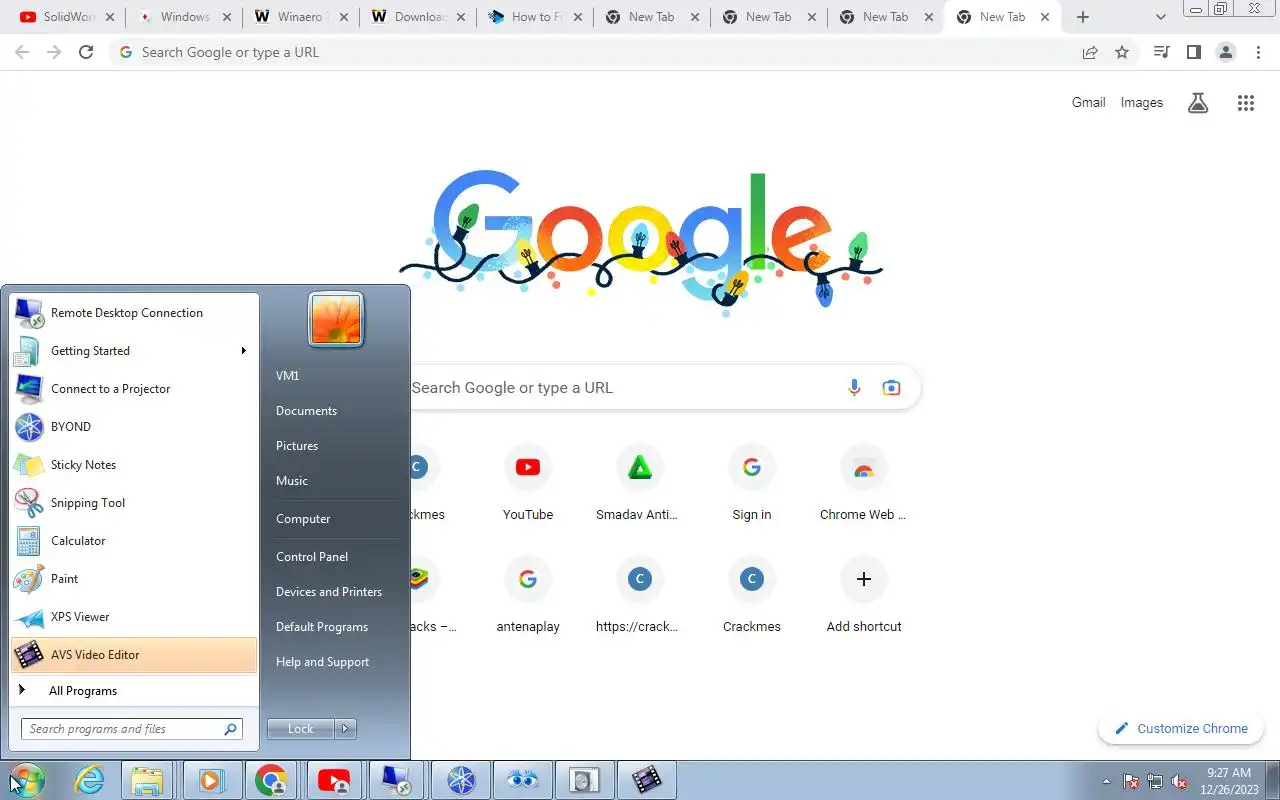The image size is (1280, 800).
Task: Open Pictures library from Start menu
Action: point(297,446)
